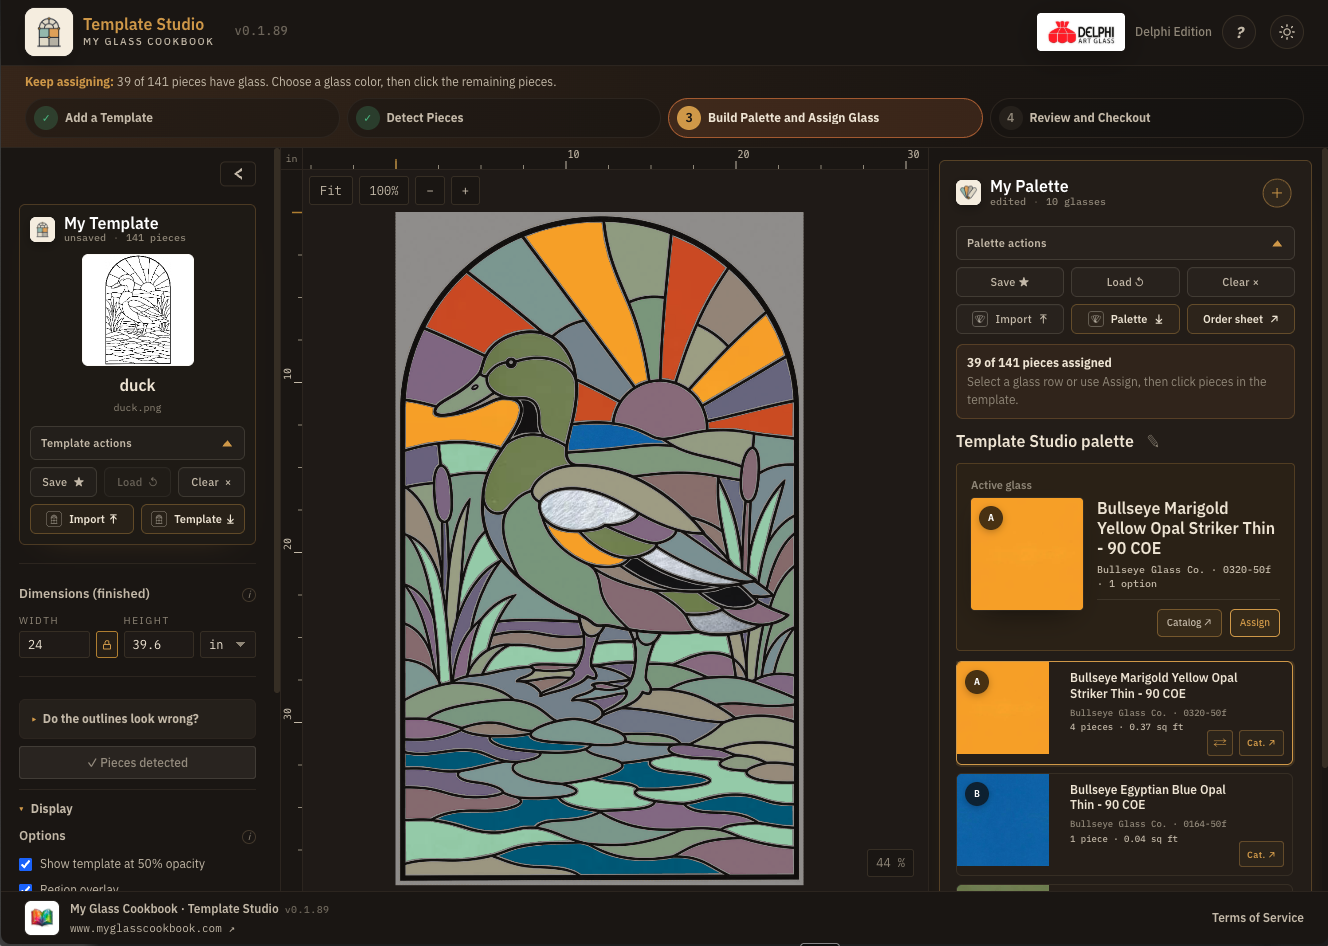The height and width of the screenshot is (946, 1328).
Task: Collapse the left panel with arrow button
Action: point(238,174)
